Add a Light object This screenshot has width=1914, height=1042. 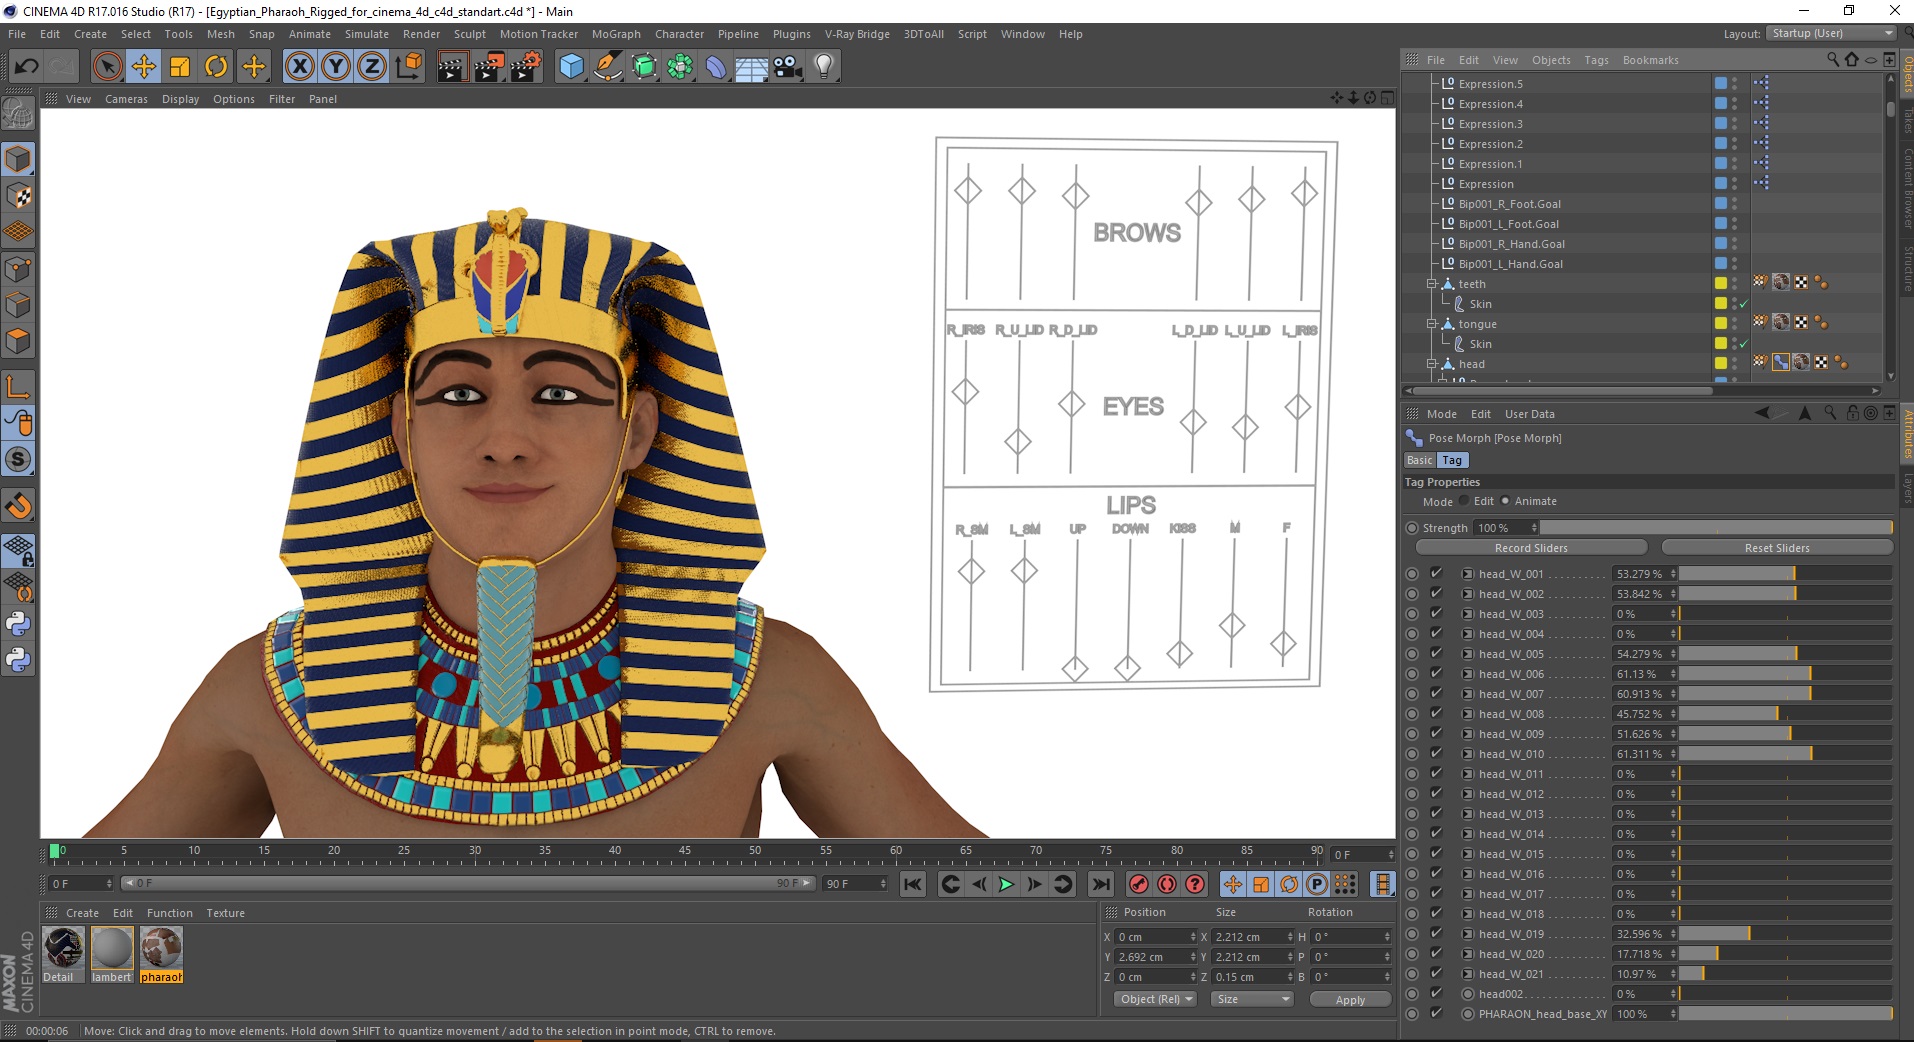click(x=824, y=67)
